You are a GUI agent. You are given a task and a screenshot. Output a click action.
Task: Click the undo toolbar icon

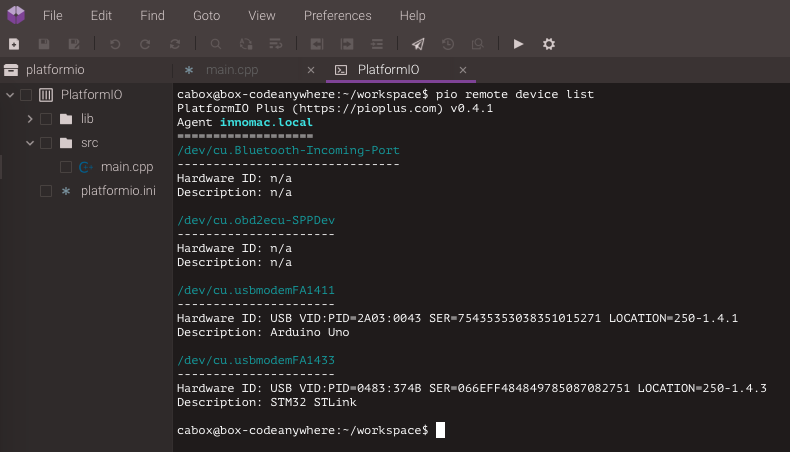[x=115, y=44]
